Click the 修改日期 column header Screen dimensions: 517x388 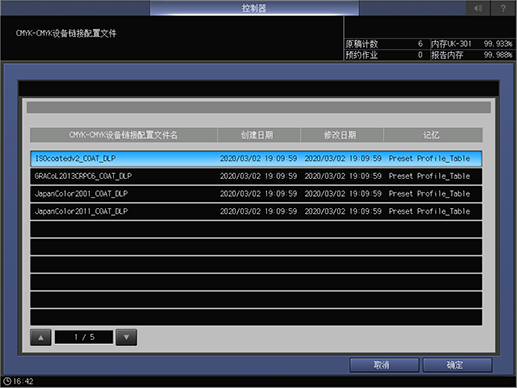tap(342, 135)
